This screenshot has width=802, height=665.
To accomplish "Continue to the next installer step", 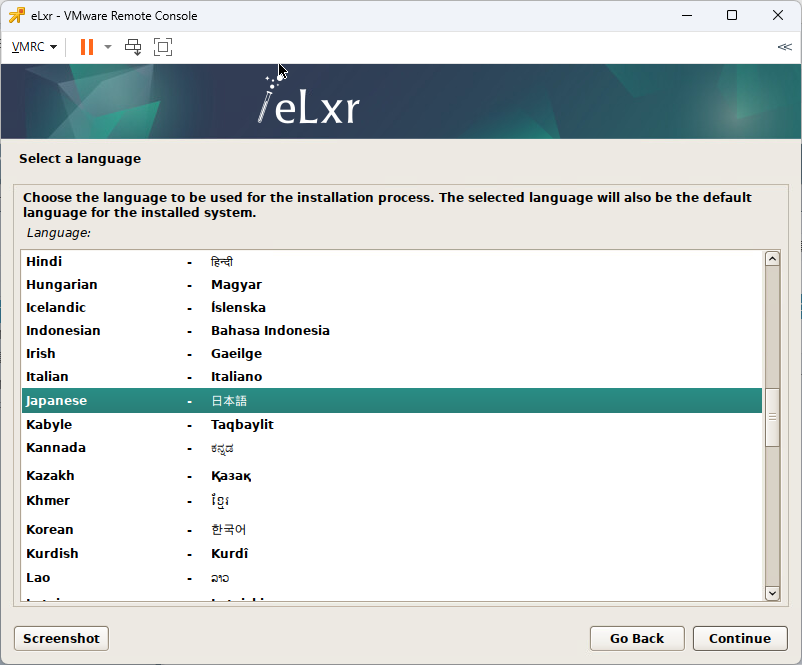I will click(740, 638).
